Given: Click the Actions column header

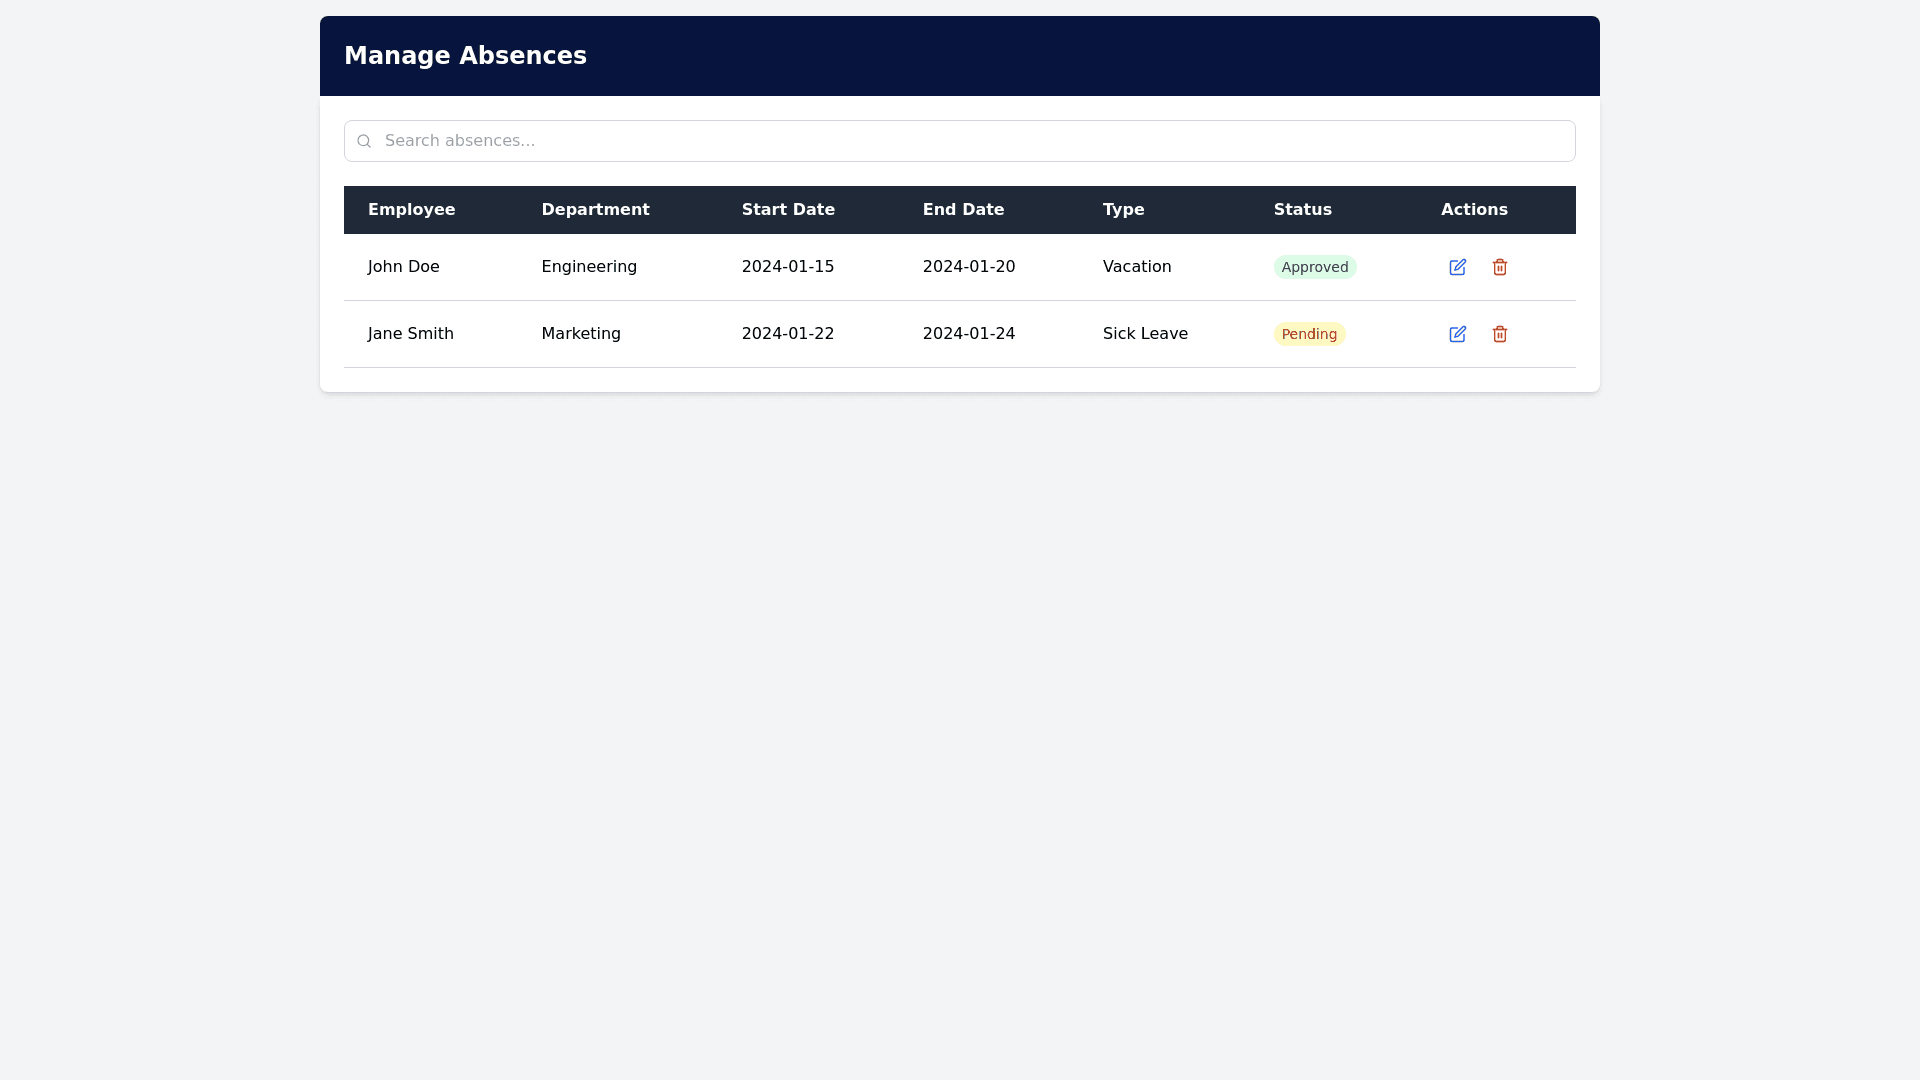Looking at the screenshot, I should 1474,210.
